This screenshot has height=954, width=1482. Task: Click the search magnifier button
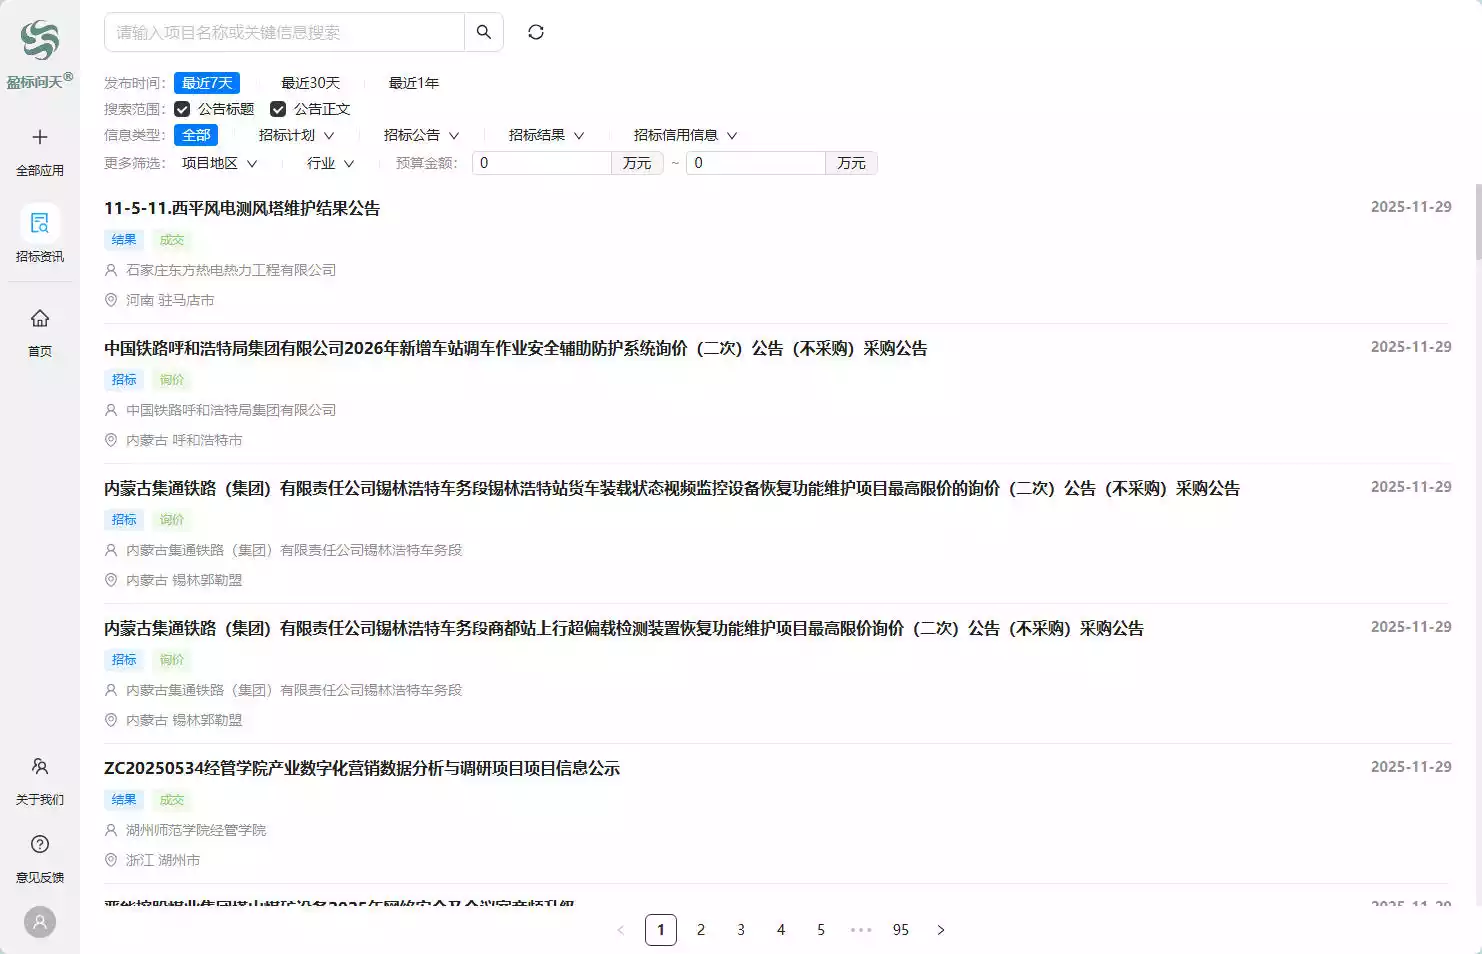(x=484, y=32)
